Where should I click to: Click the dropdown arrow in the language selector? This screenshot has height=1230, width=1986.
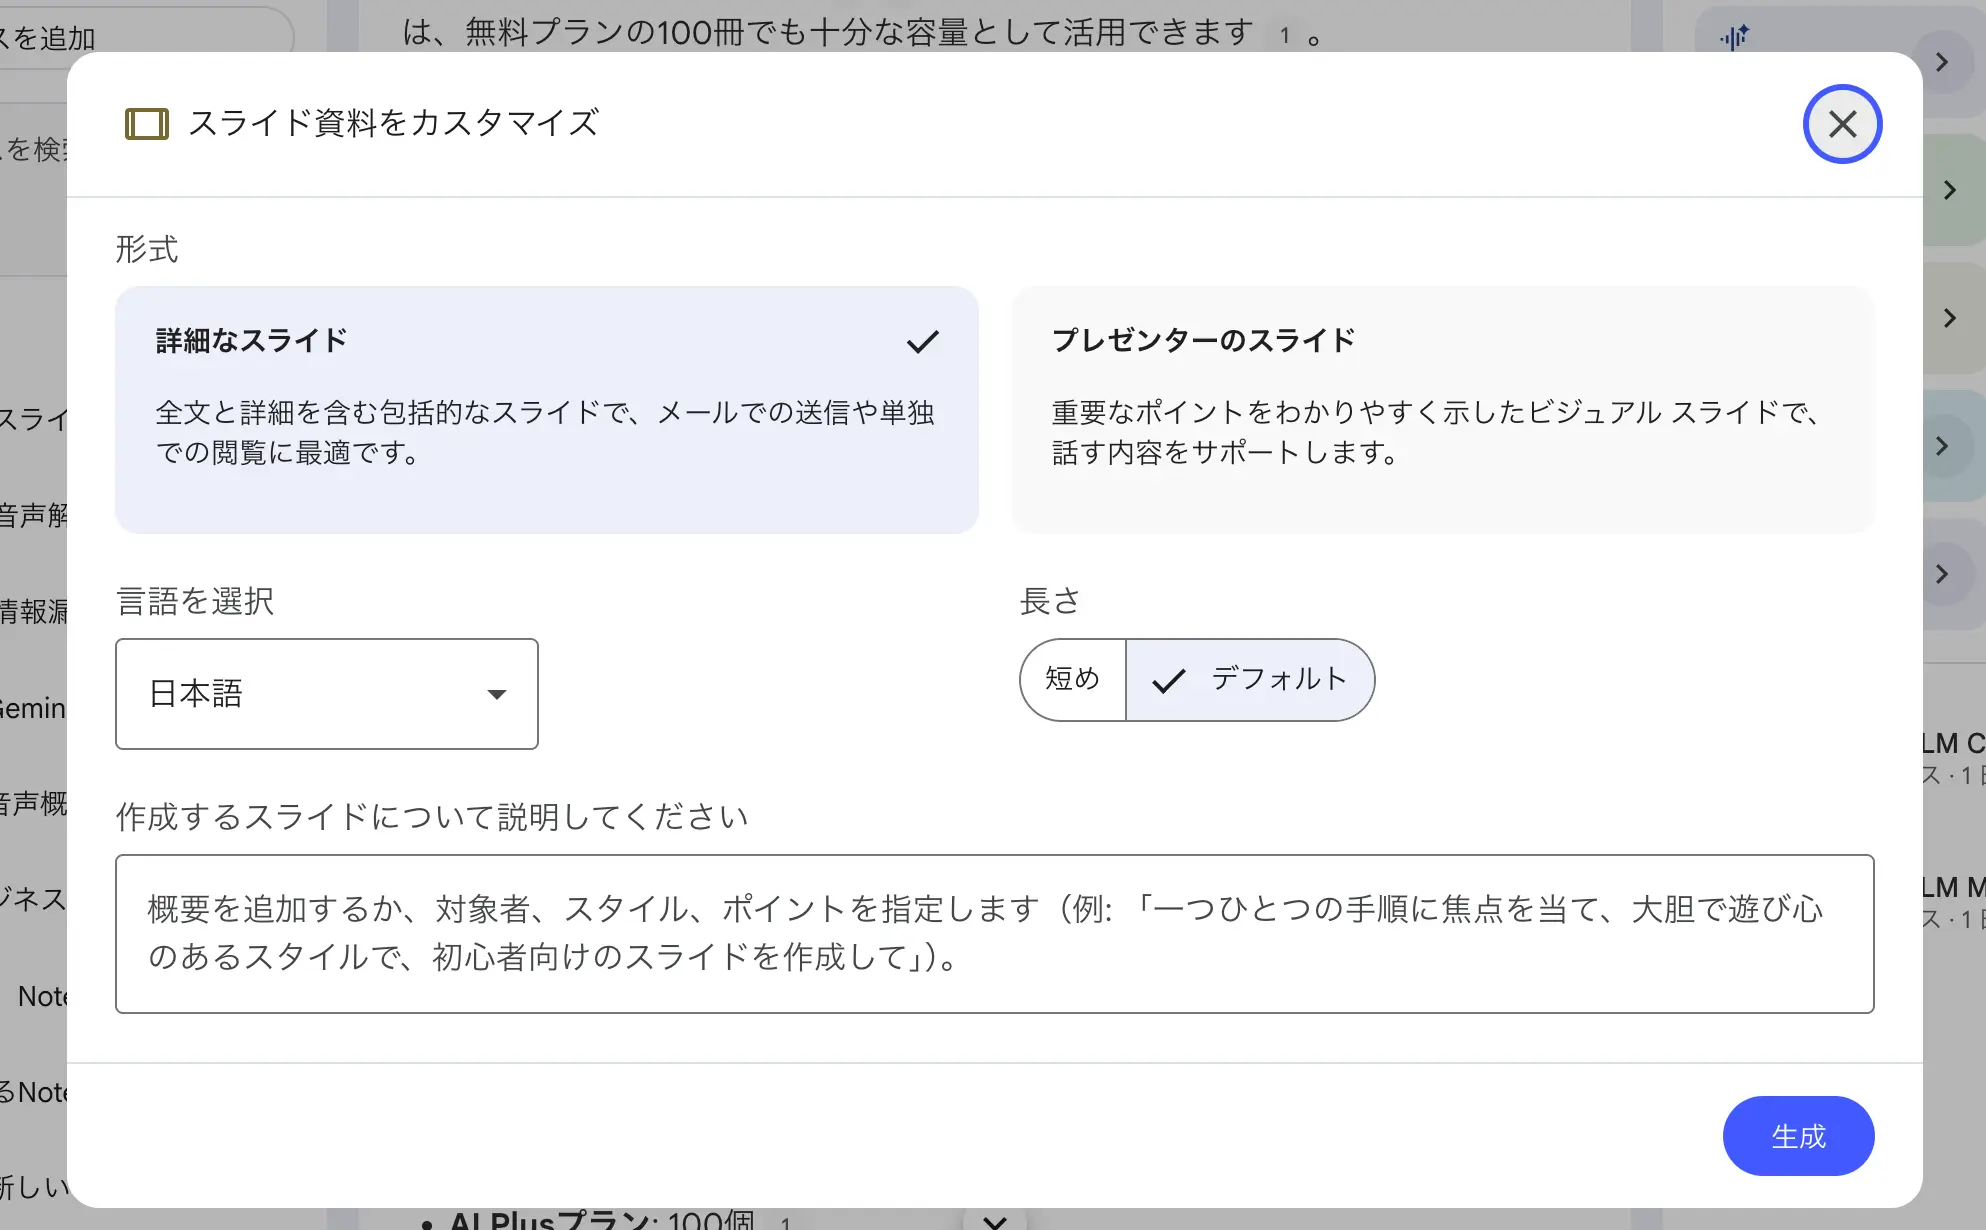click(x=497, y=694)
